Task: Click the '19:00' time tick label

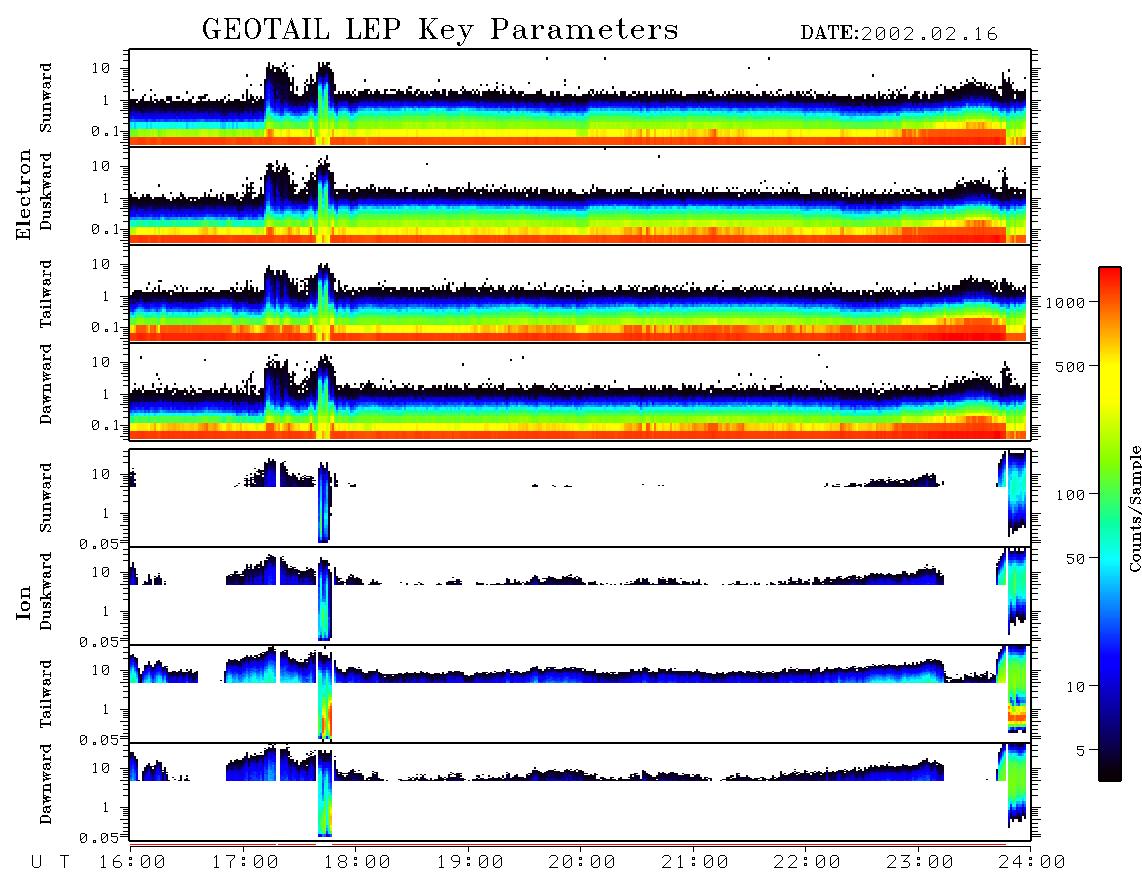Action: click(x=470, y=863)
